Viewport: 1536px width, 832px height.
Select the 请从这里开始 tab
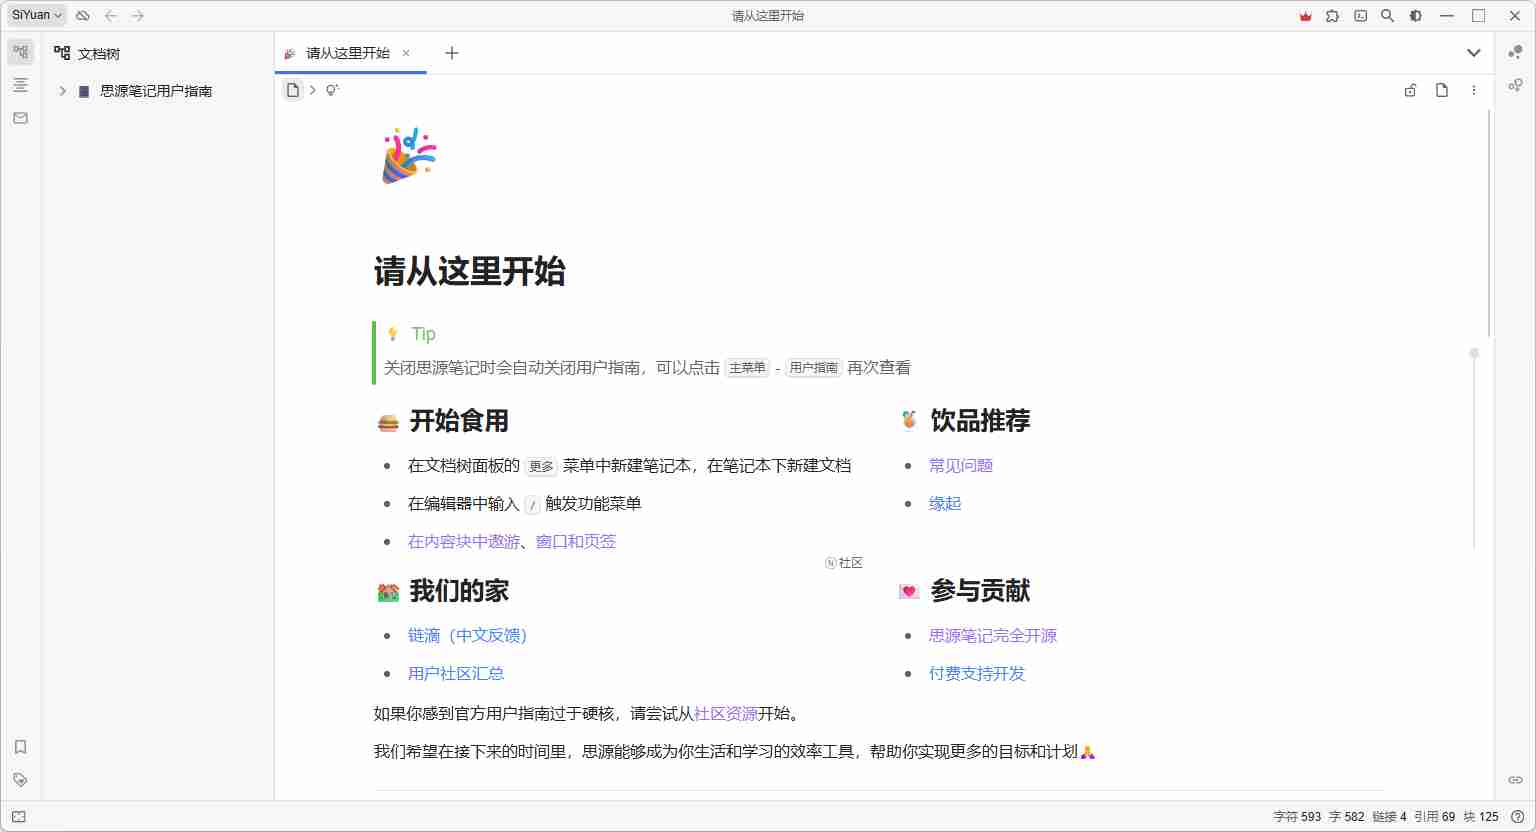(347, 53)
